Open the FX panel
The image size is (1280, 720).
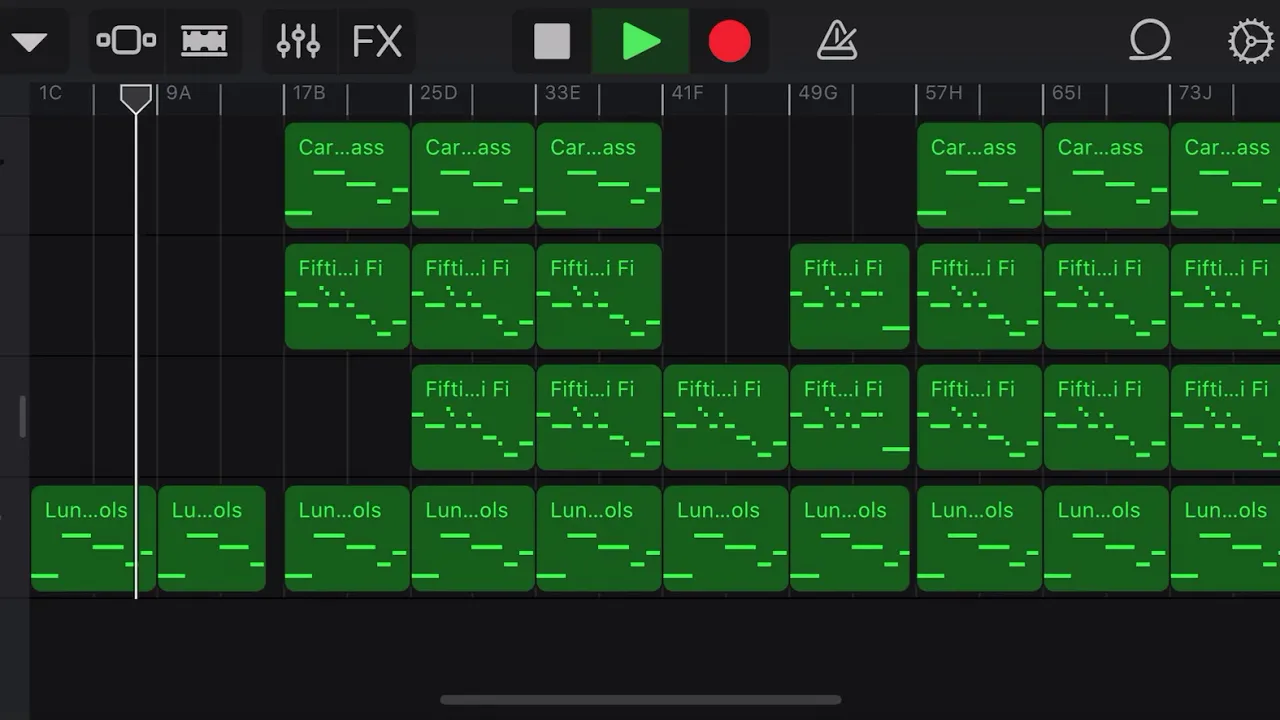pyautogui.click(x=377, y=42)
